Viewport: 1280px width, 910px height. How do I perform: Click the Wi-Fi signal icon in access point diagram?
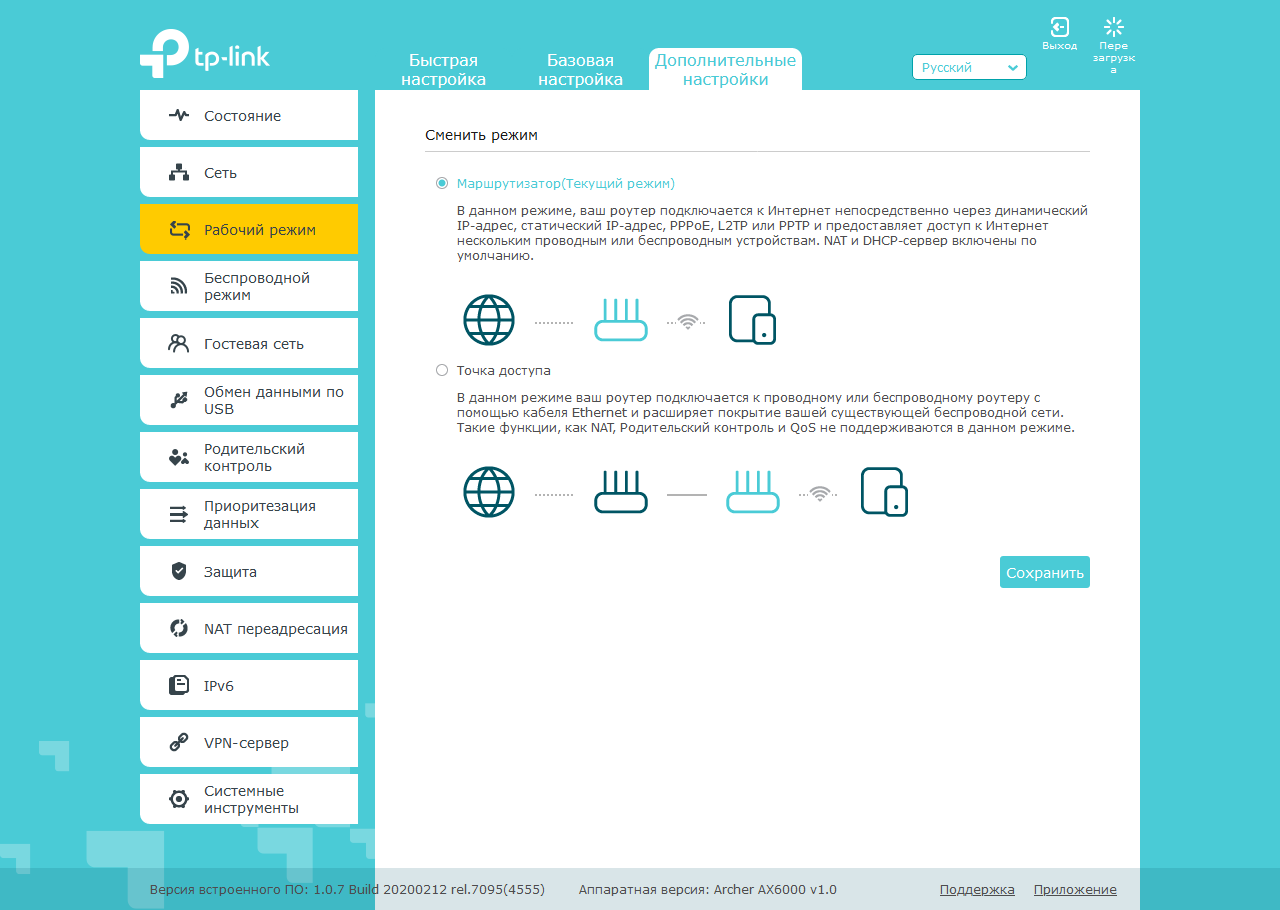click(x=820, y=493)
